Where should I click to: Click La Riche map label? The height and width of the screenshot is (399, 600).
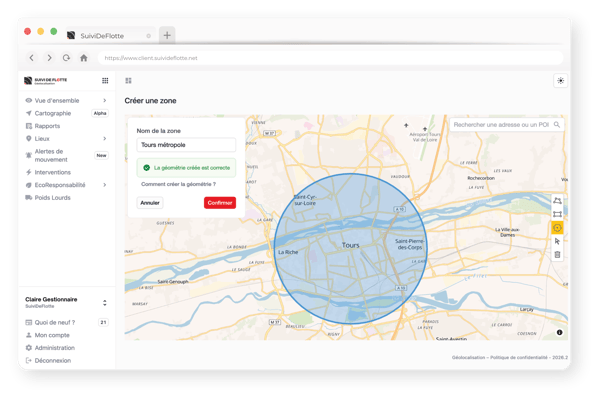pos(288,252)
